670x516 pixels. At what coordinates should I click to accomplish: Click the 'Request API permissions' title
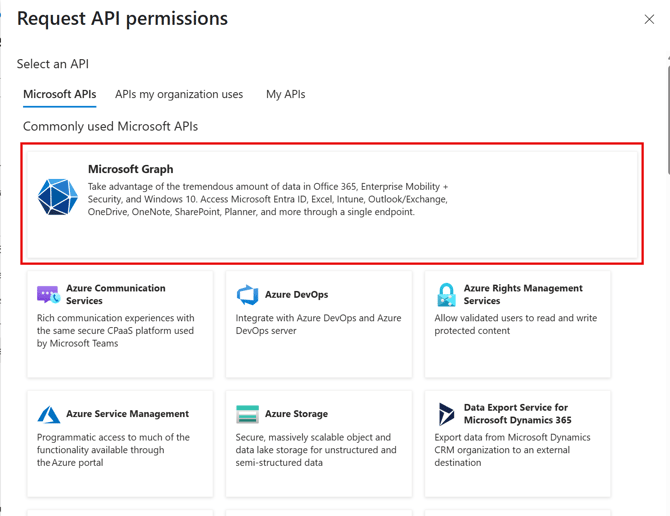(122, 19)
